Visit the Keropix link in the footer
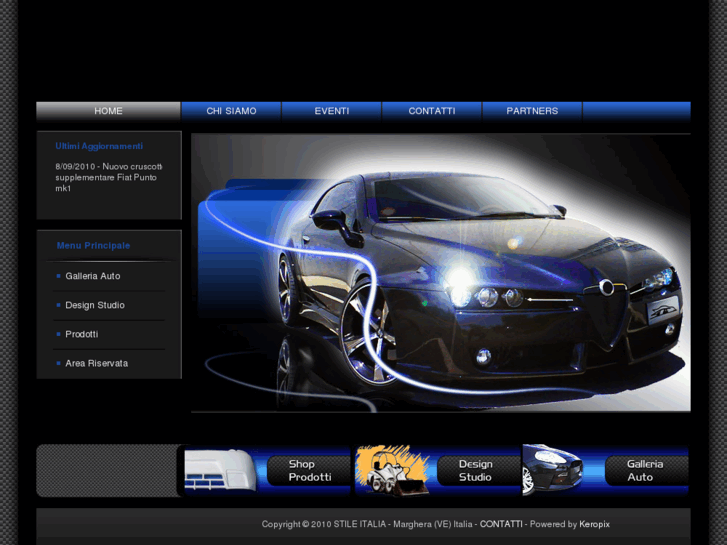Screen dimensions: 727x545 pyautogui.click(x=594, y=524)
